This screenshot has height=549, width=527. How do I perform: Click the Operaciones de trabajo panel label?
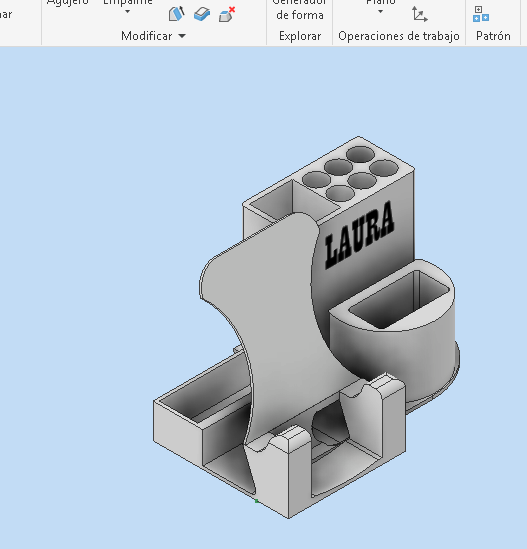click(399, 36)
